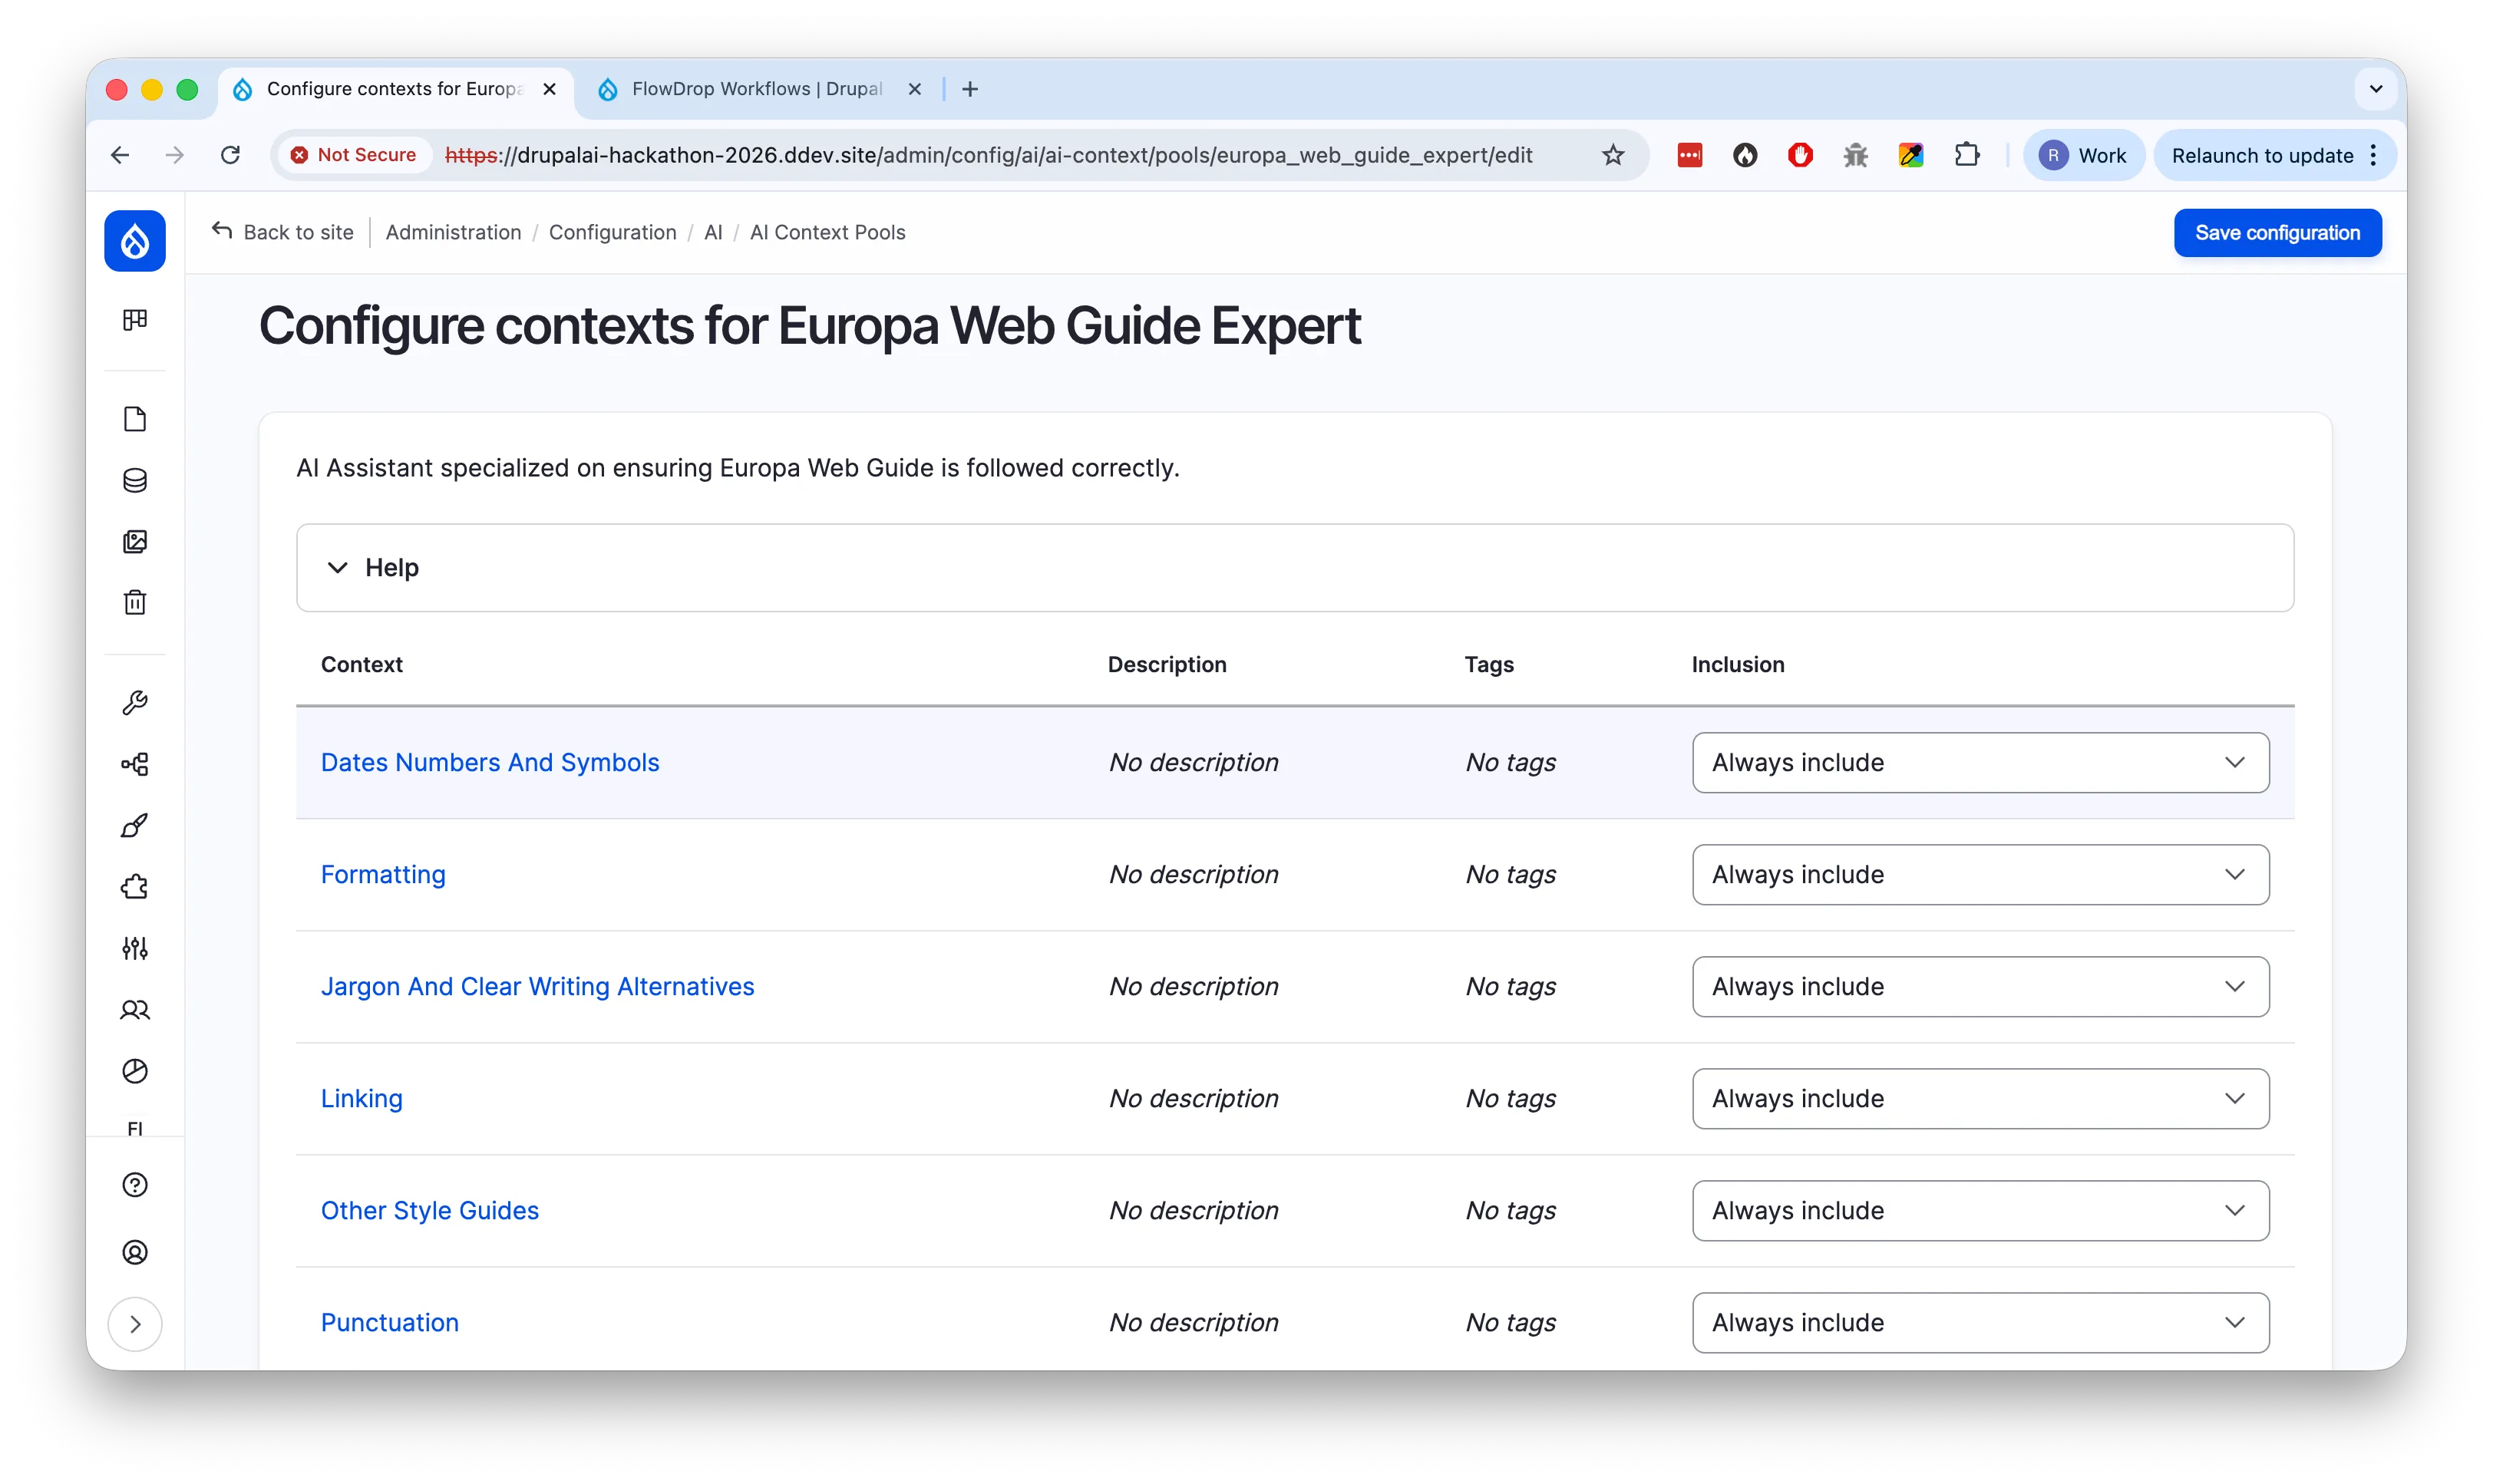Click the Administration breadcrumb
The height and width of the screenshot is (1484, 2493).
pyautogui.click(x=452, y=232)
